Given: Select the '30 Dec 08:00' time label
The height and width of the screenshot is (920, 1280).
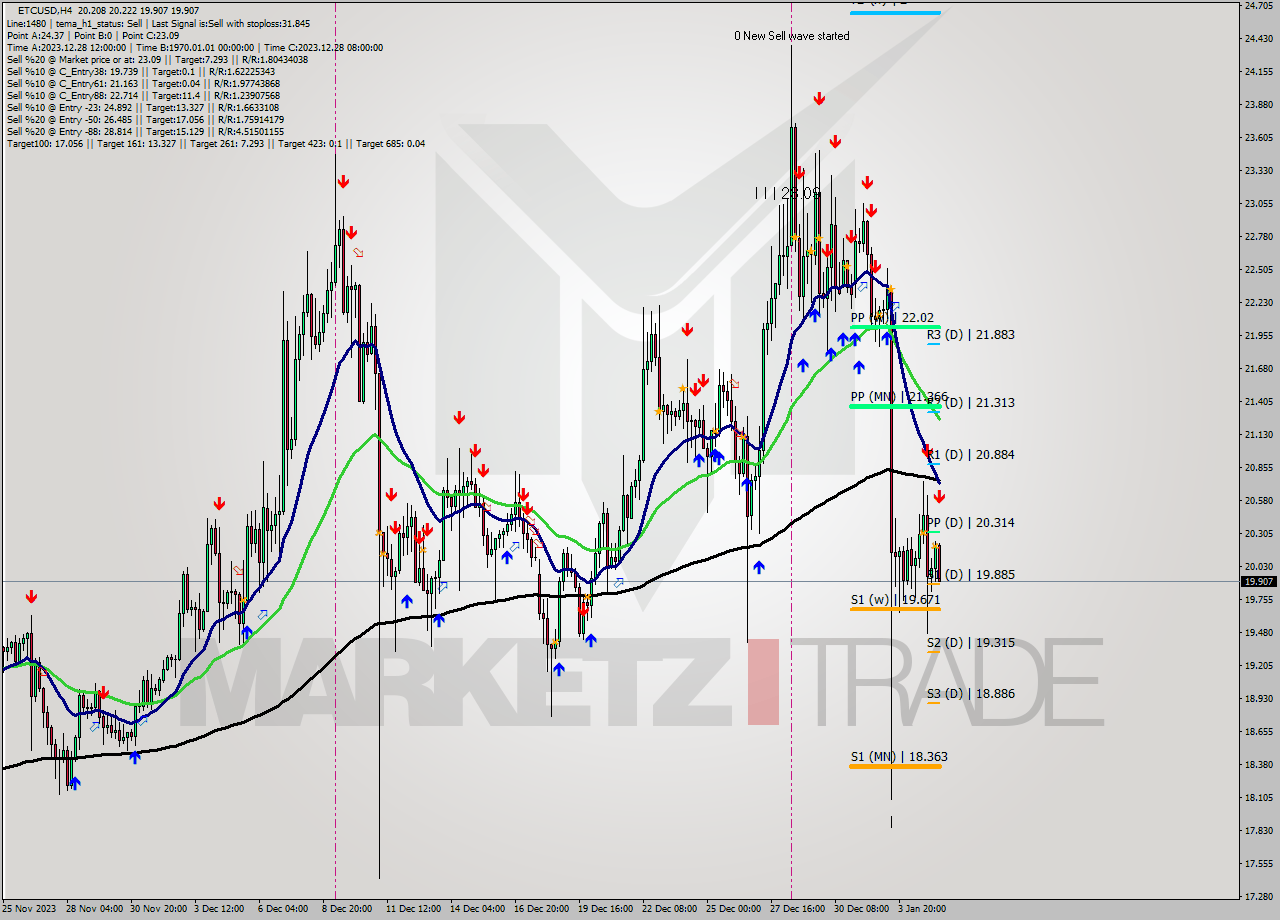Looking at the screenshot, I should (x=861, y=909).
